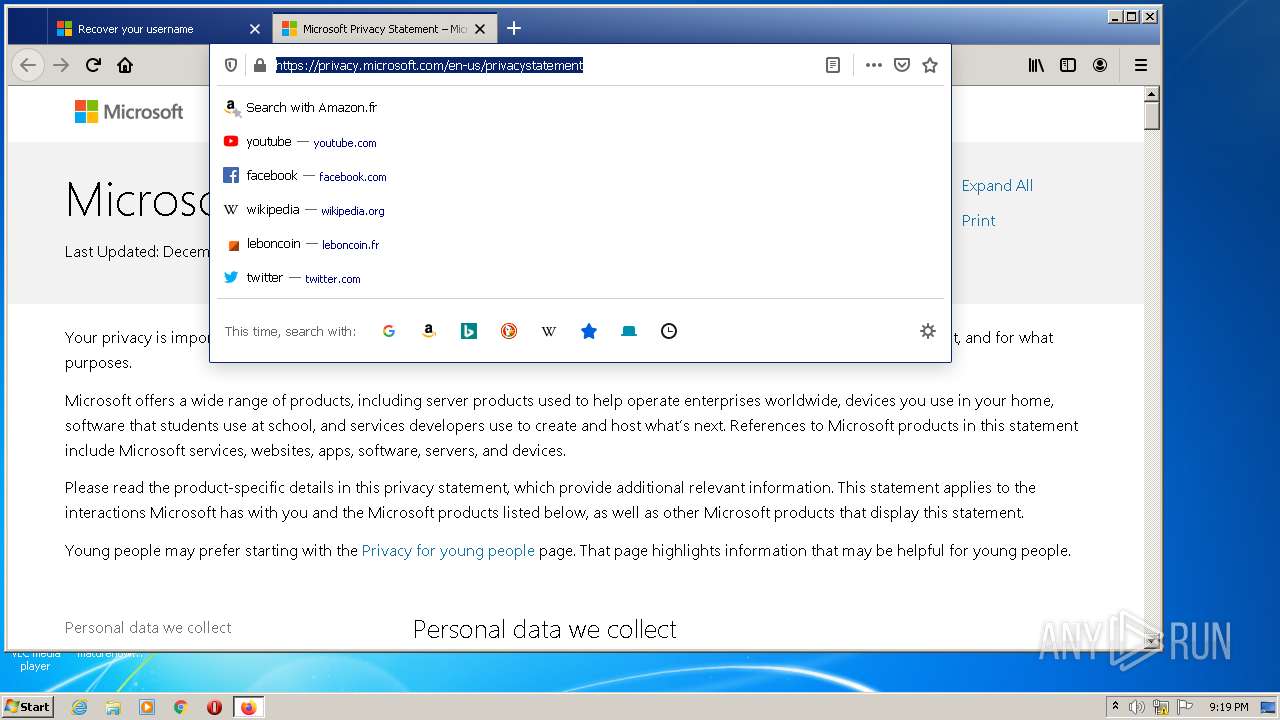Select Firefox taskbar button
The image size is (1280, 720).
point(248,707)
